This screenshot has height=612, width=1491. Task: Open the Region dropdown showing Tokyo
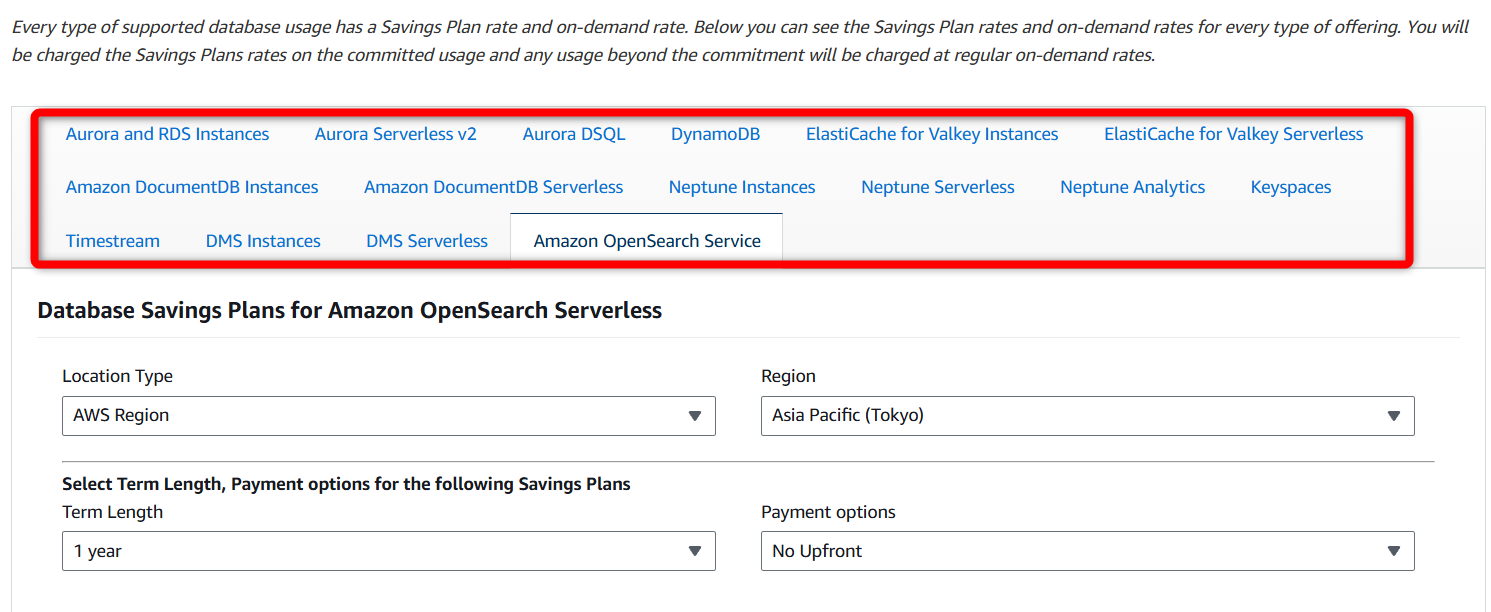click(x=1088, y=415)
